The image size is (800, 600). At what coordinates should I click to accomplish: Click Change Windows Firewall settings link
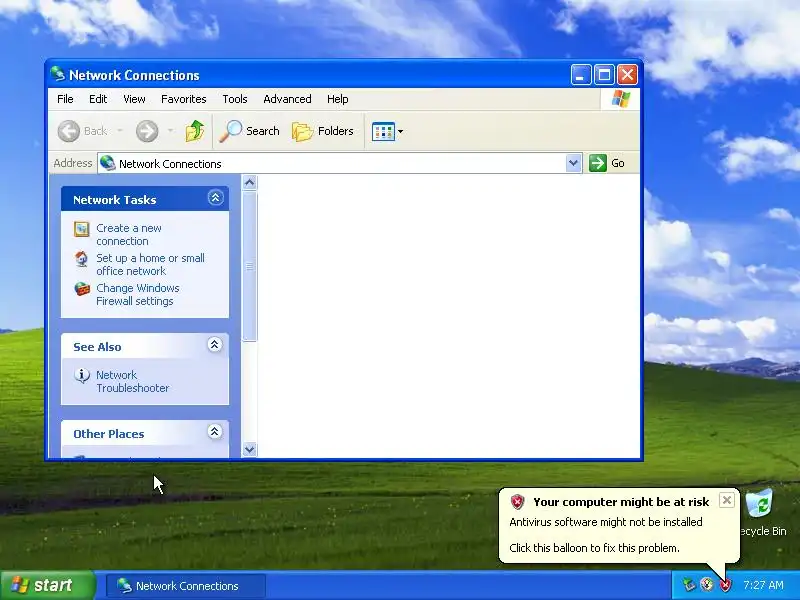point(138,294)
